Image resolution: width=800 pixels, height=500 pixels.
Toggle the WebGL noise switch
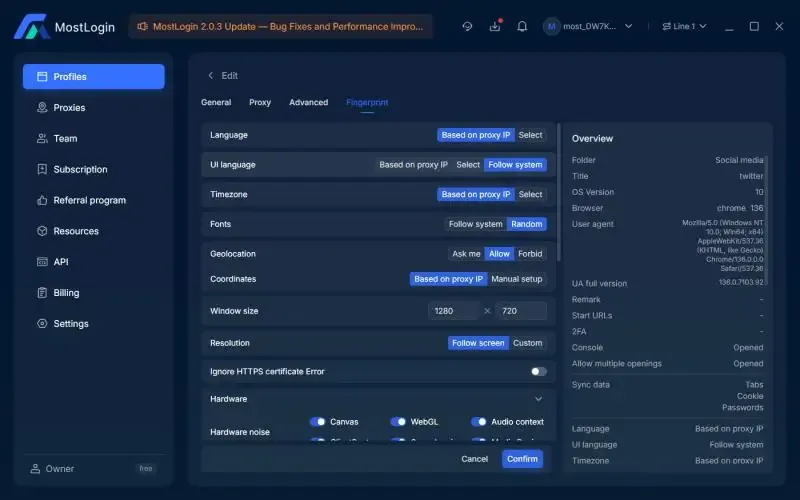click(x=398, y=421)
